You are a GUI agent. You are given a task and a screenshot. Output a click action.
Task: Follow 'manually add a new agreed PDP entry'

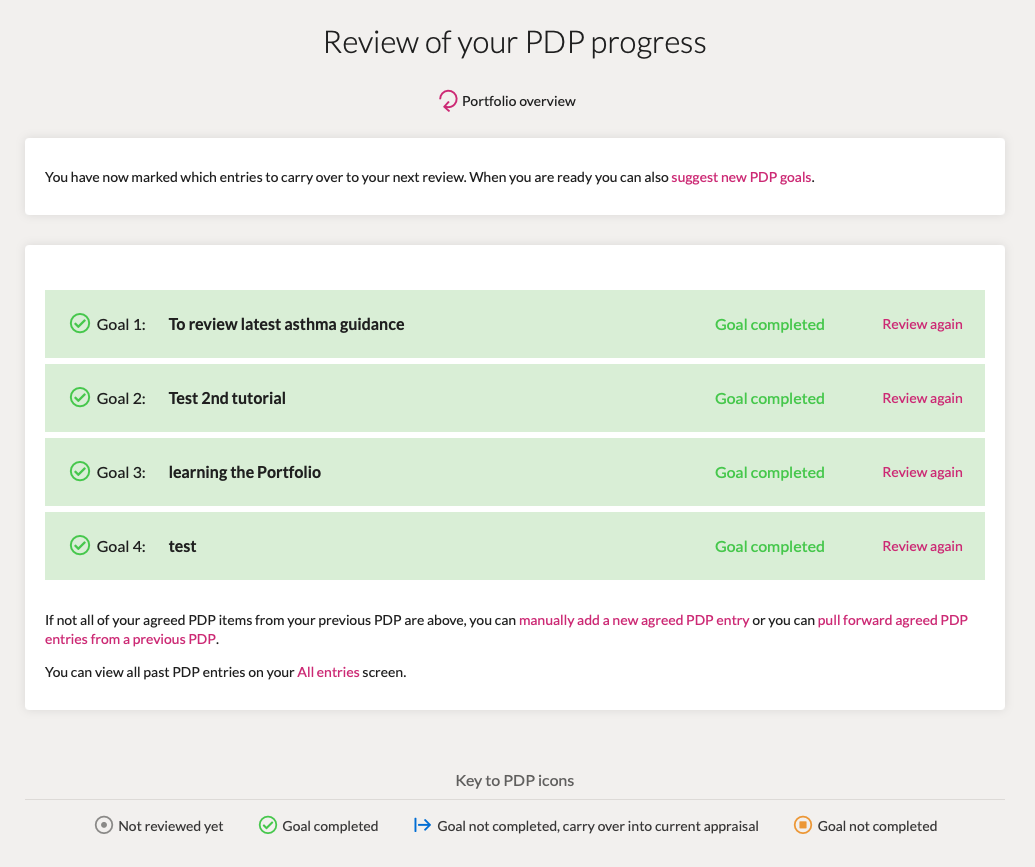tap(634, 620)
